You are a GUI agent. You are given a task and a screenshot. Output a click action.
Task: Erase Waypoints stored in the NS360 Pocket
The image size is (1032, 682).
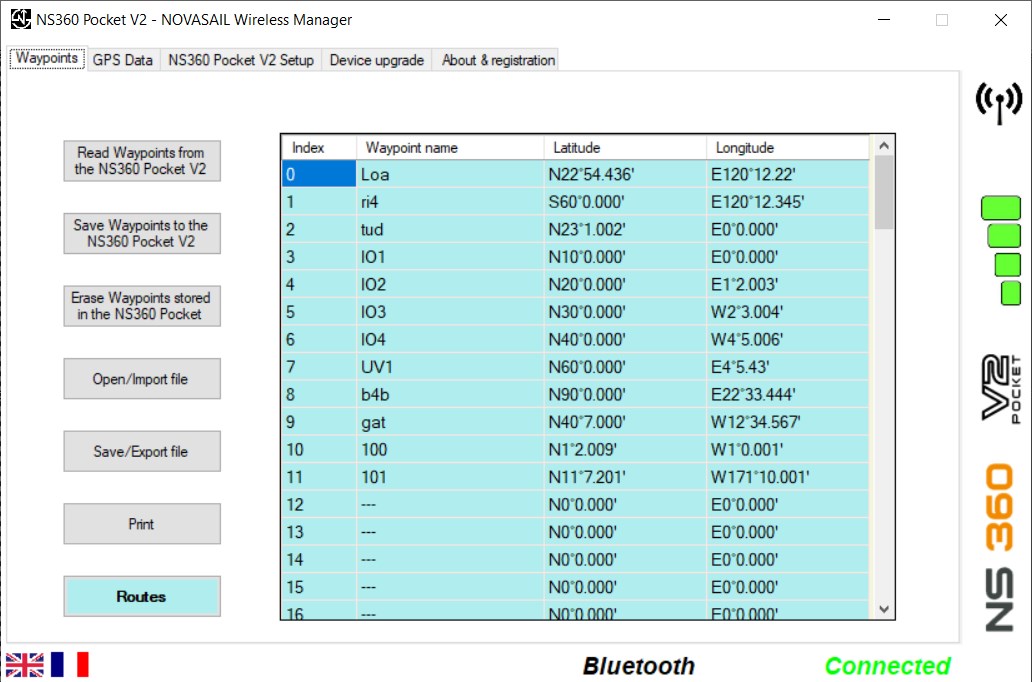click(142, 305)
